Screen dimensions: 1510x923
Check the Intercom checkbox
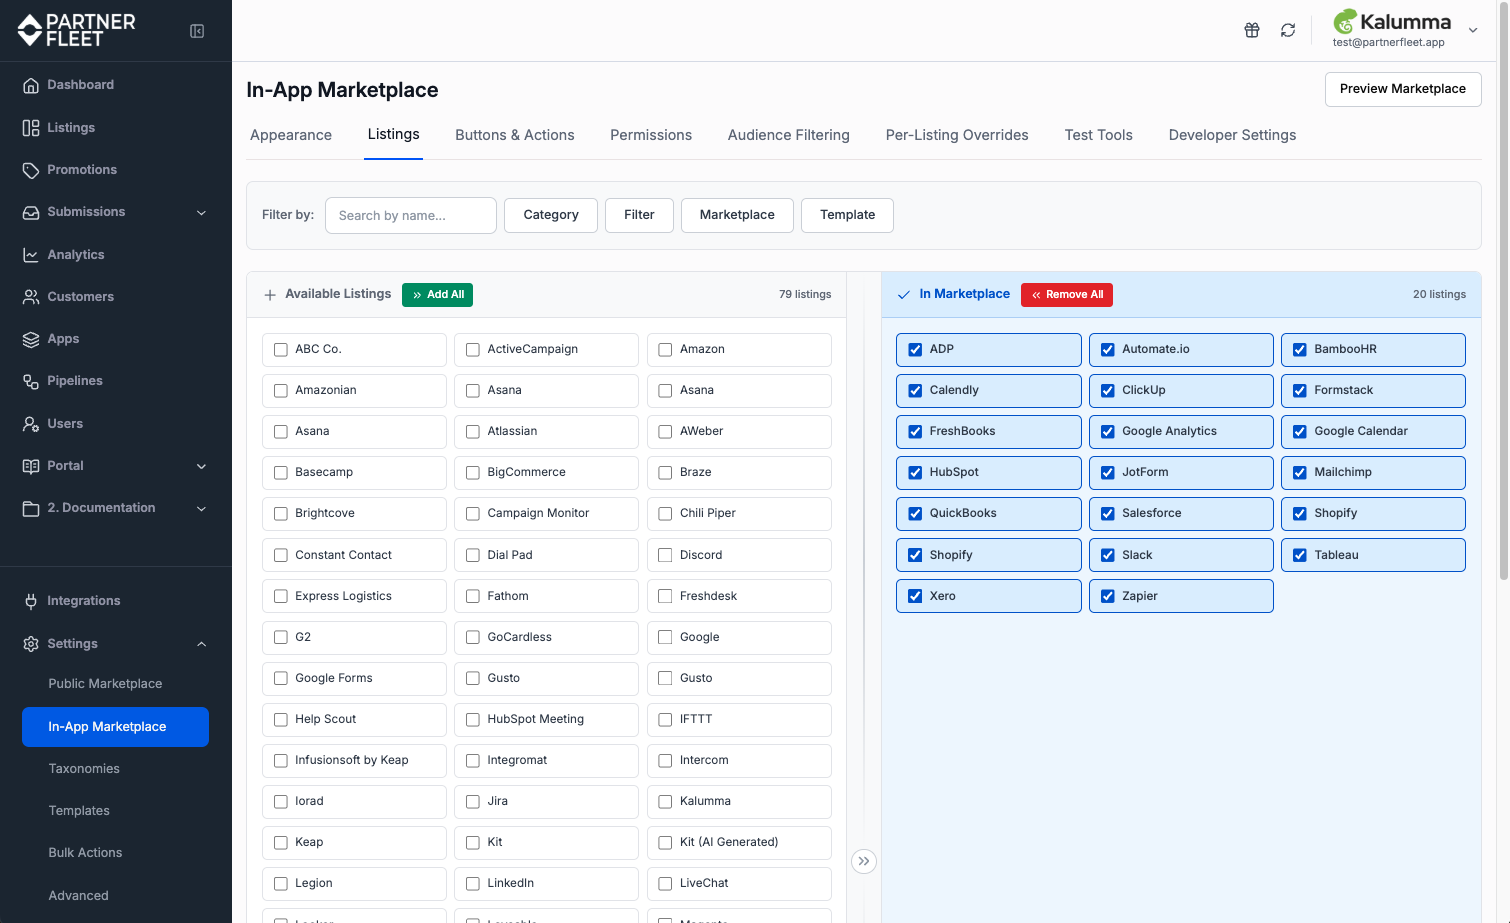(x=665, y=761)
